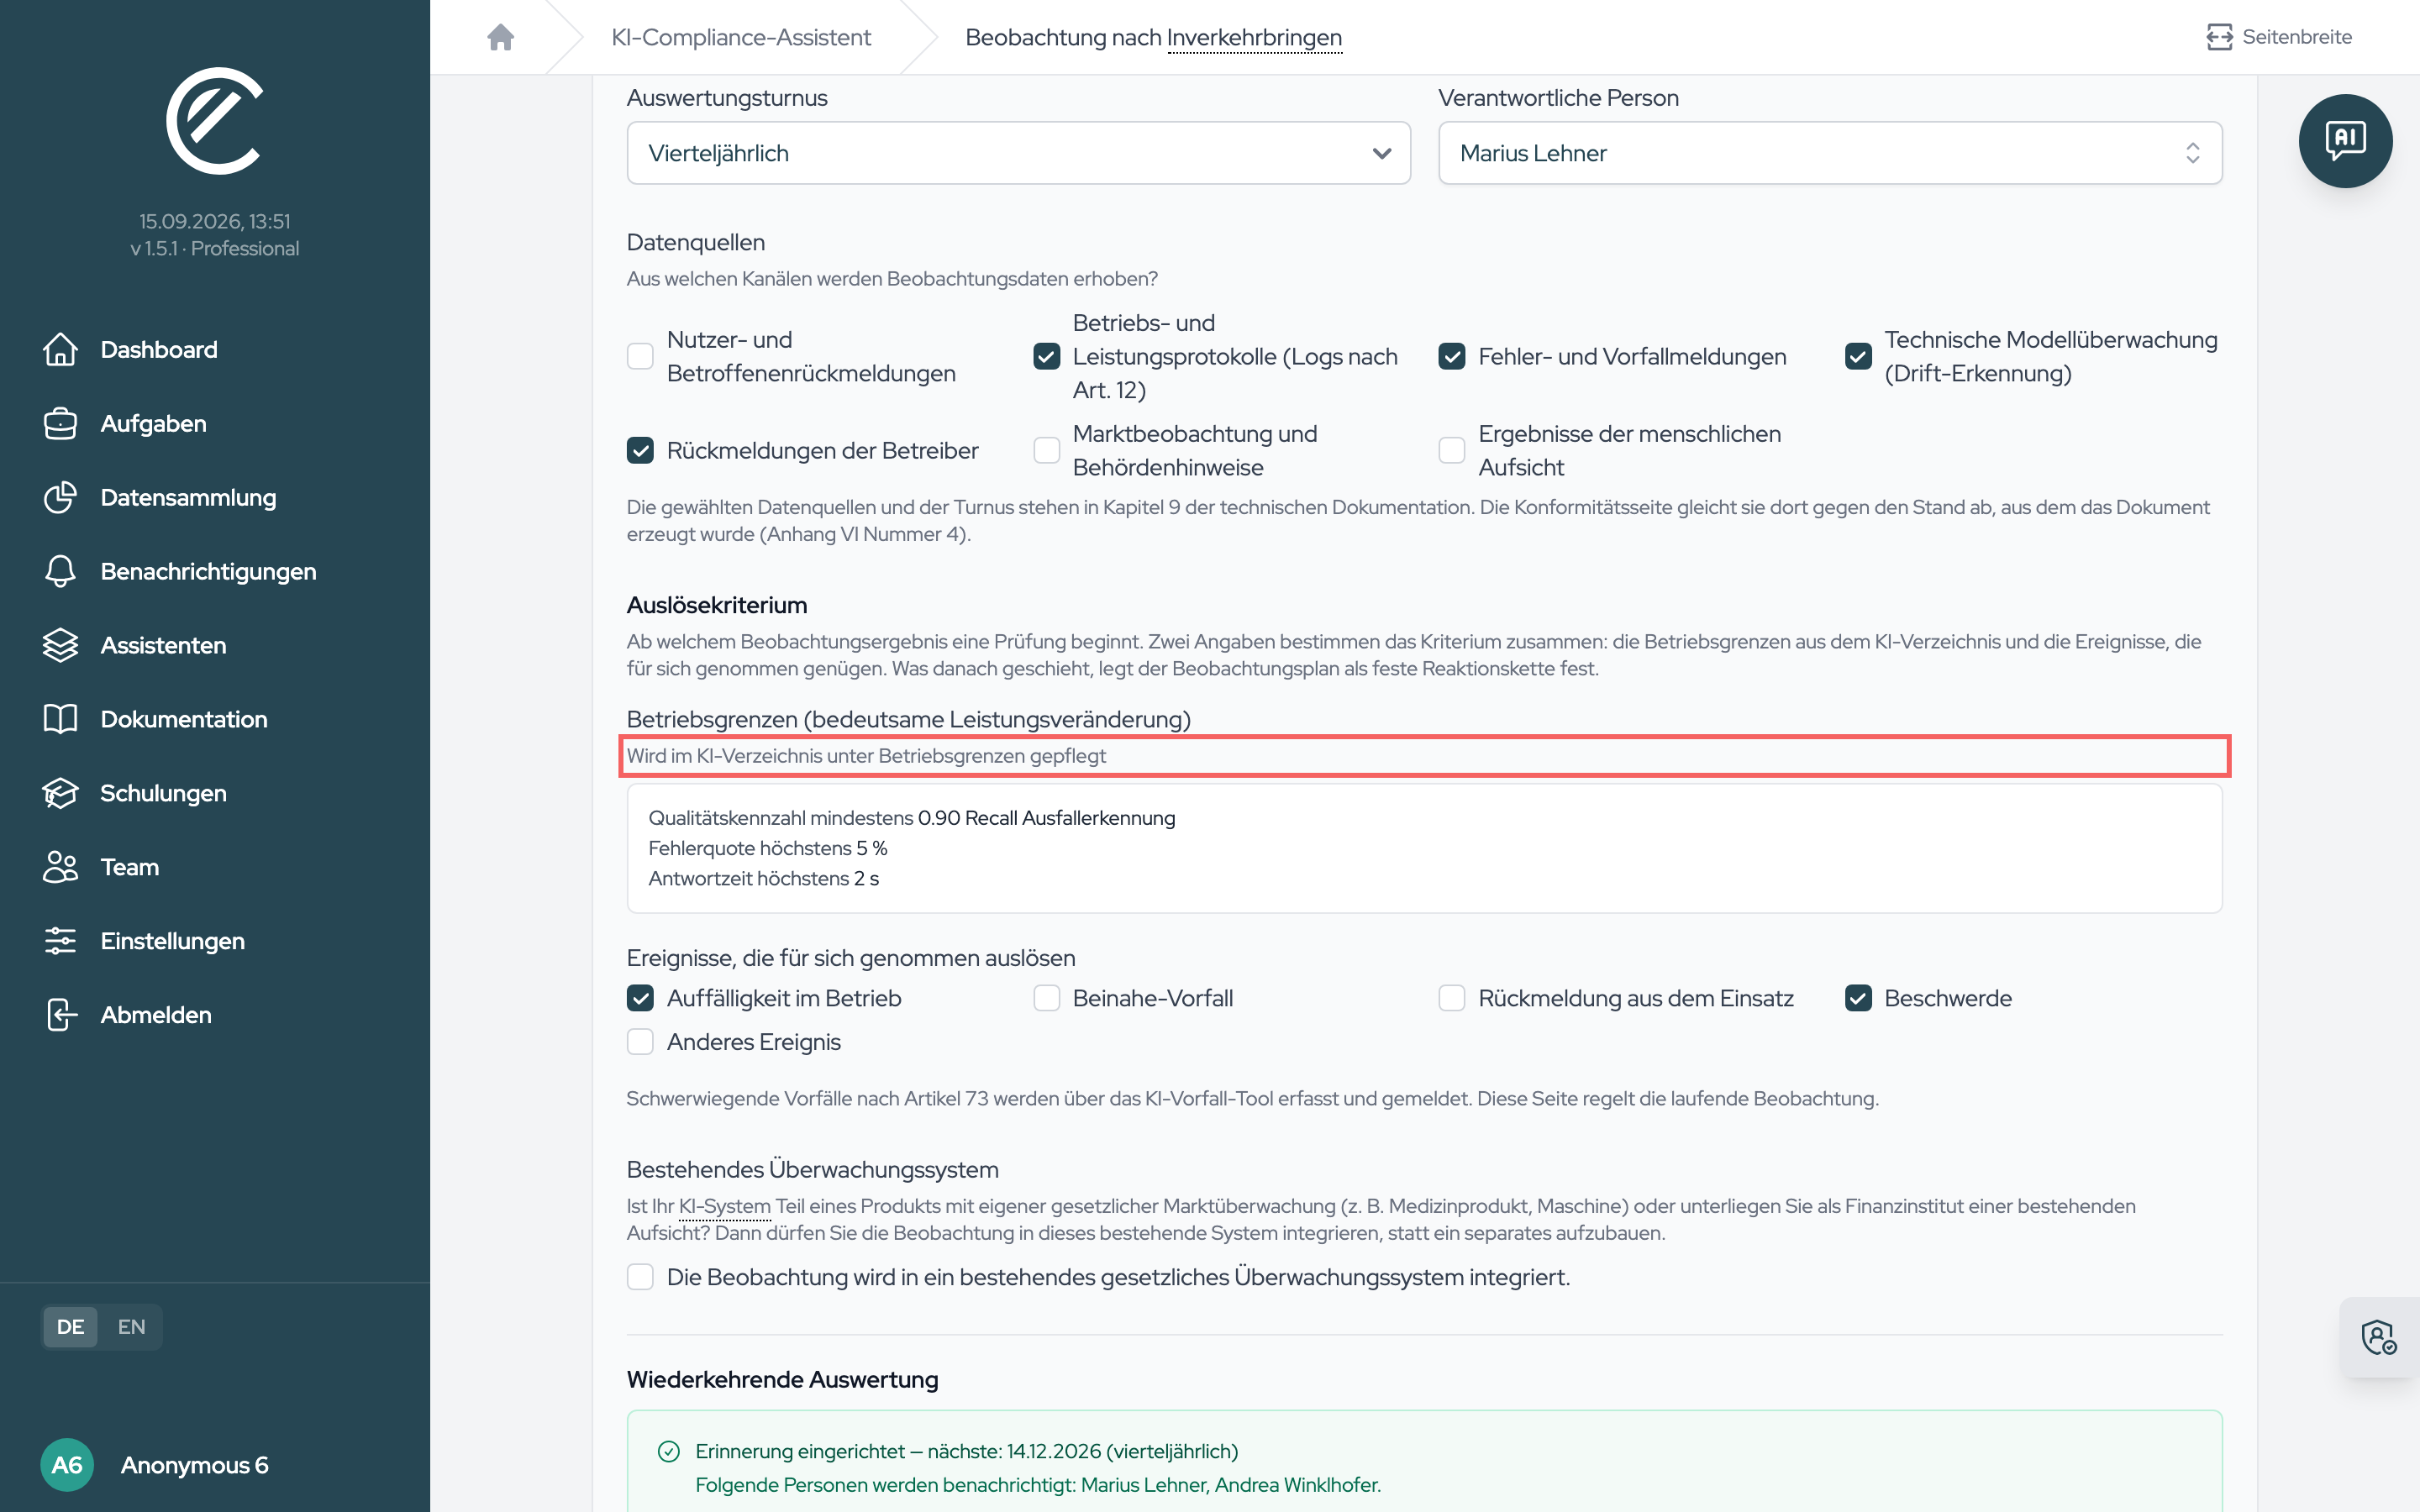Uncheck Fehler- und Vorfallmeldungen checkbox

[x=1452, y=356]
